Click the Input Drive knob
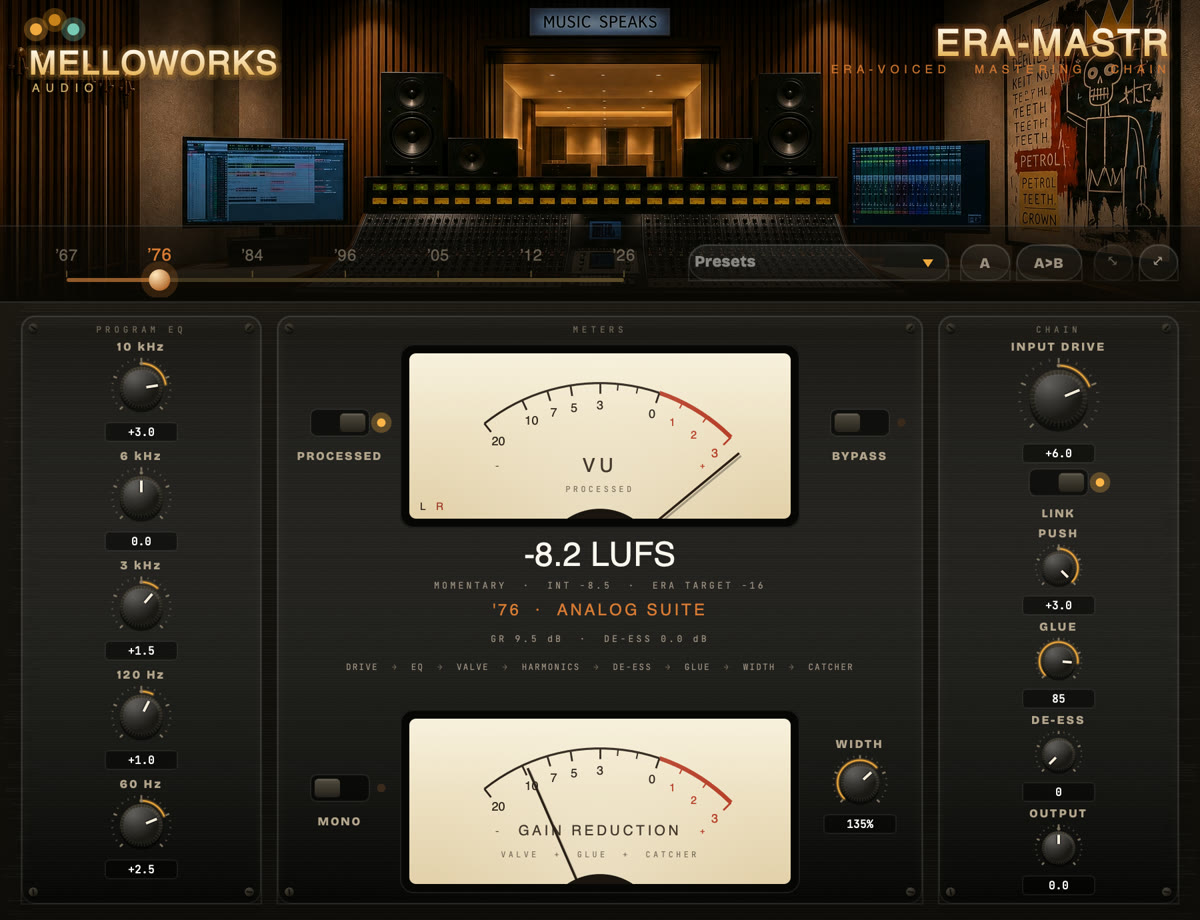Viewport: 1200px width, 920px height. [x=1058, y=398]
